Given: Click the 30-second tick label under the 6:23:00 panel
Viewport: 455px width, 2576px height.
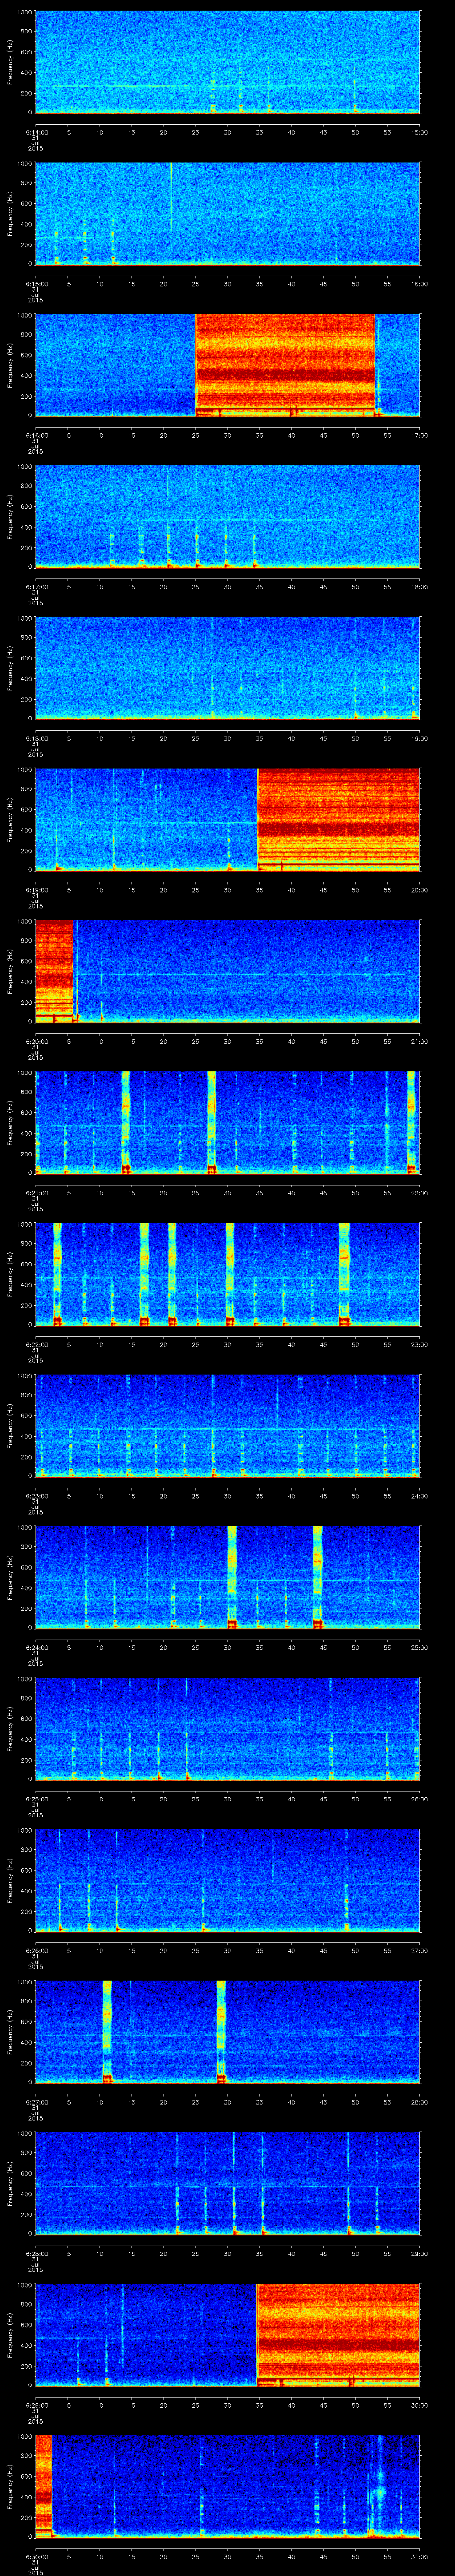Looking at the screenshot, I should (x=228, y=1496).
